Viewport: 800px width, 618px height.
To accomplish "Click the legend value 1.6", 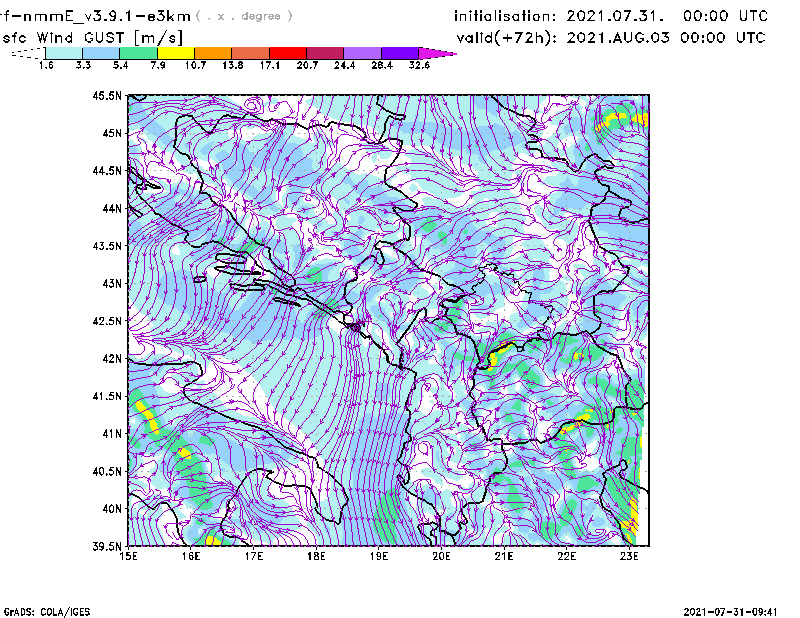I will click(x=46, y=65).
